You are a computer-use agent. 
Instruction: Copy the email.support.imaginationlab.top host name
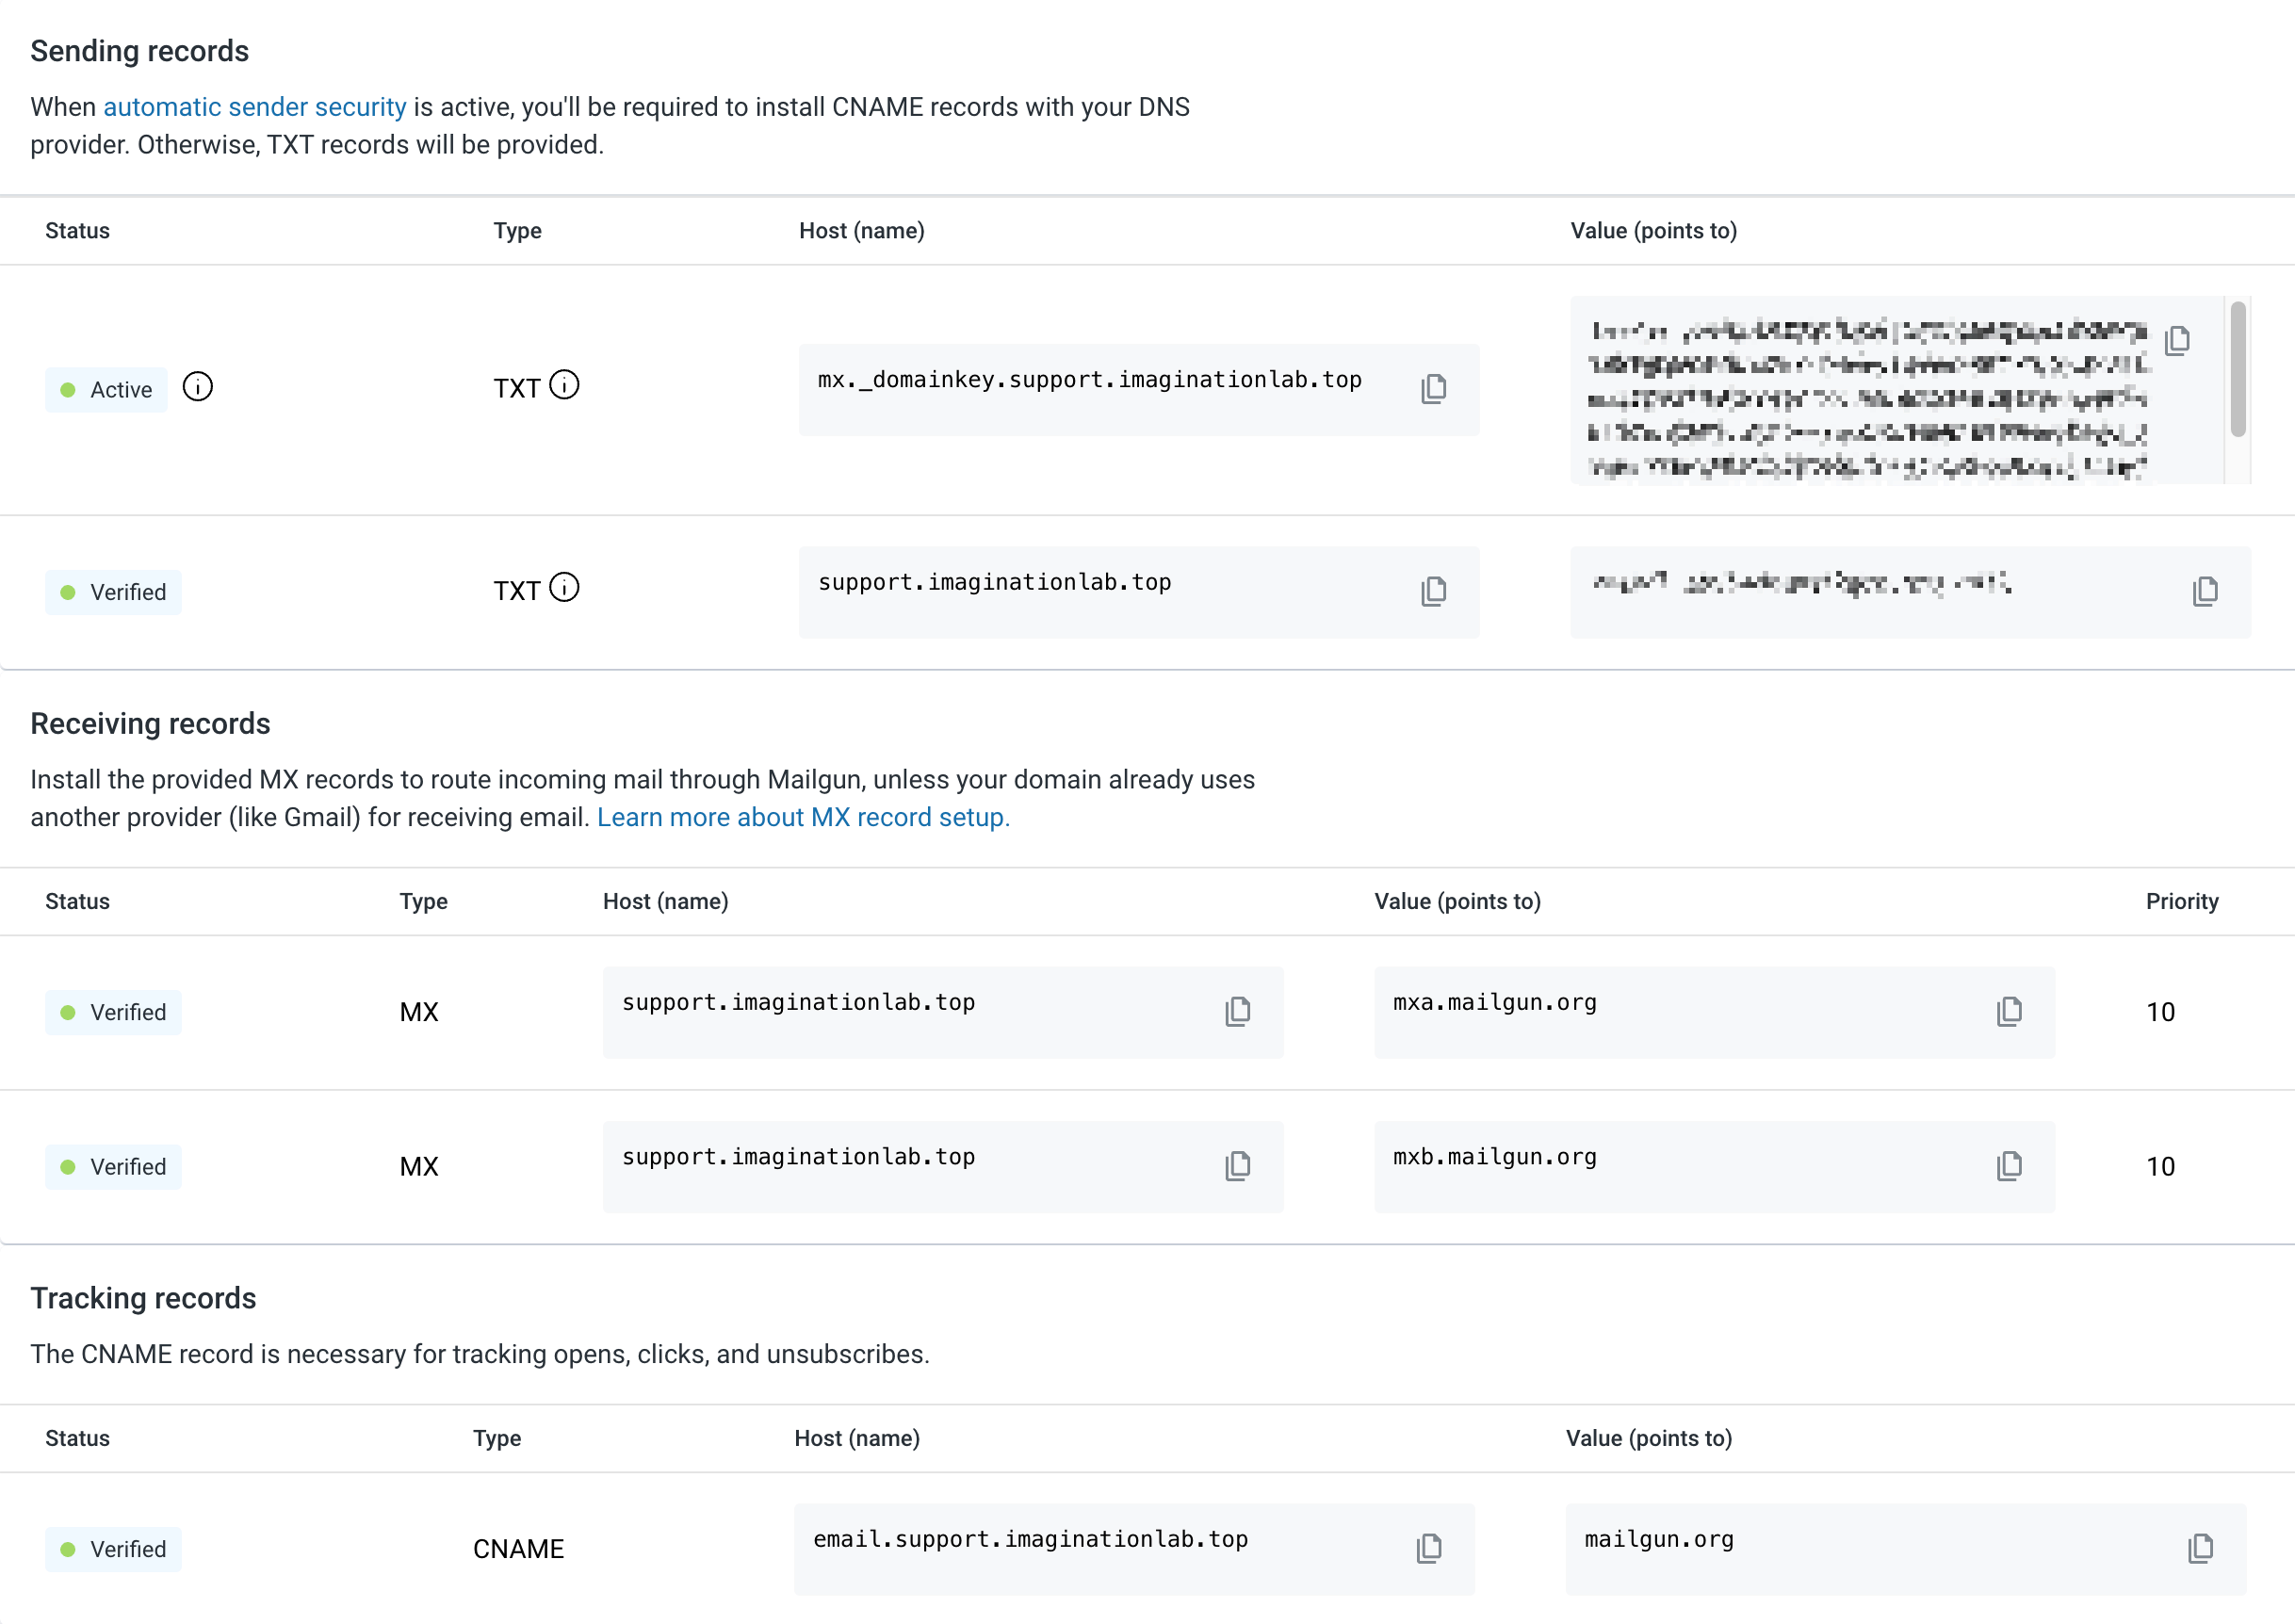click(x=1428, y=1548)
